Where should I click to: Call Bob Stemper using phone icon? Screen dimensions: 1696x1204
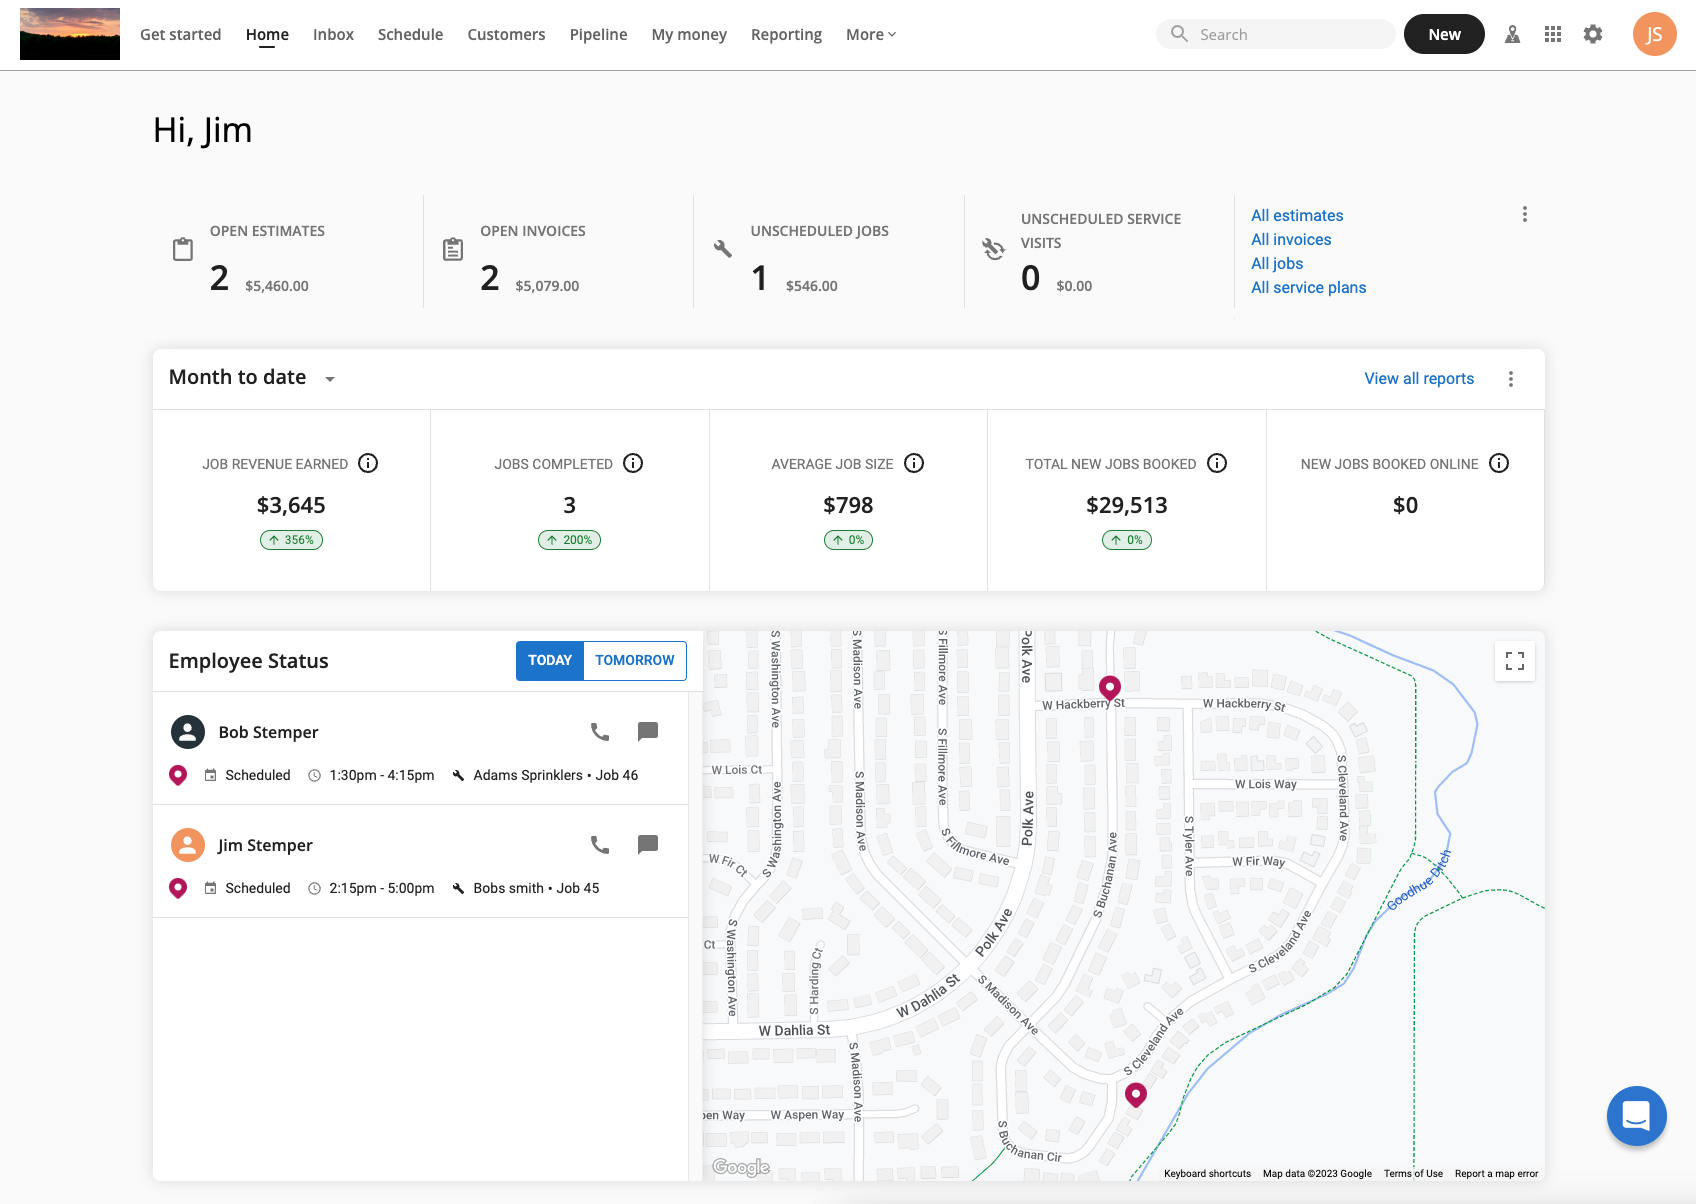600,732
